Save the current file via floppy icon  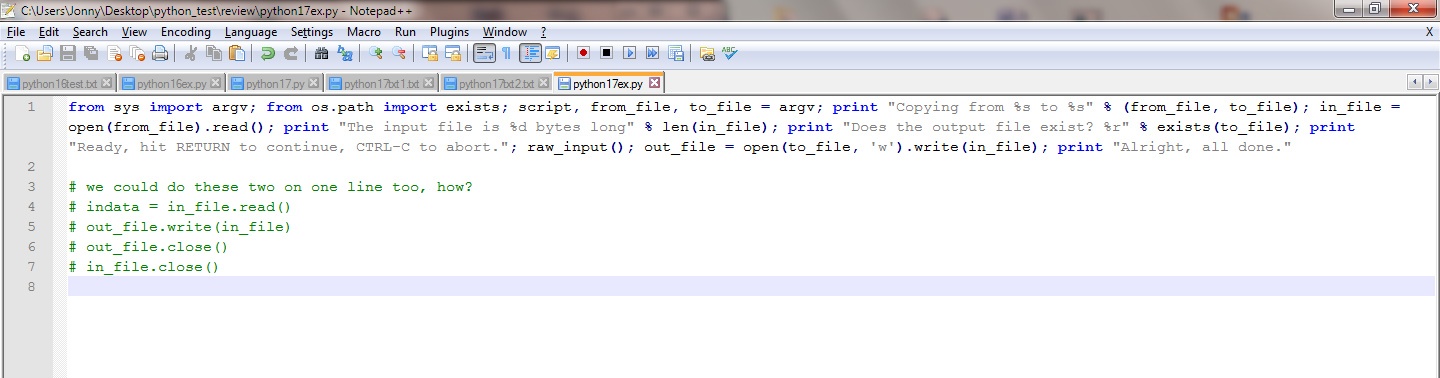68,53
